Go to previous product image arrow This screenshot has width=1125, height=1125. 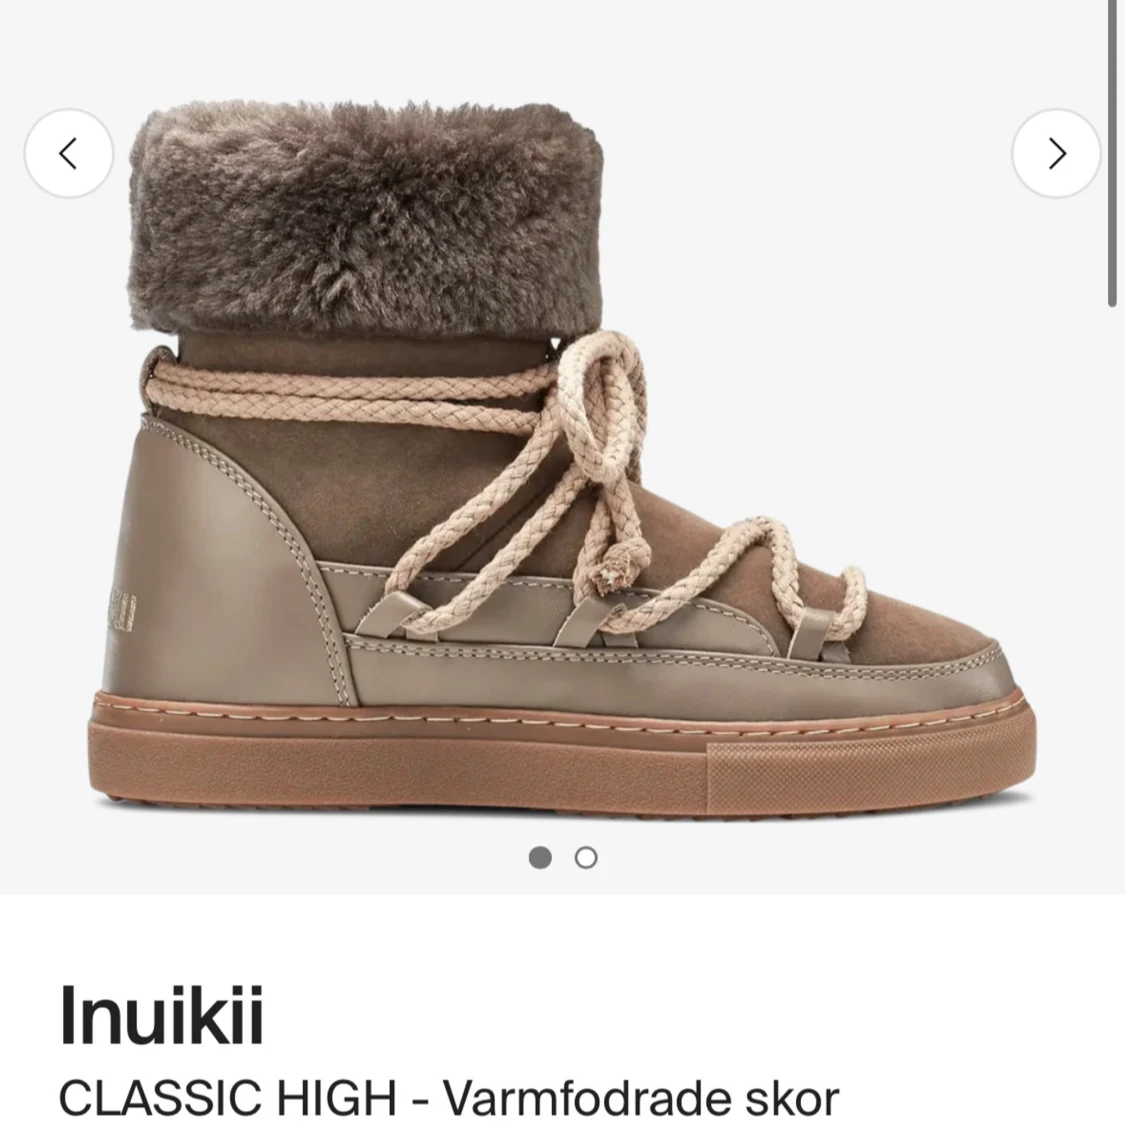click(69, 153)
